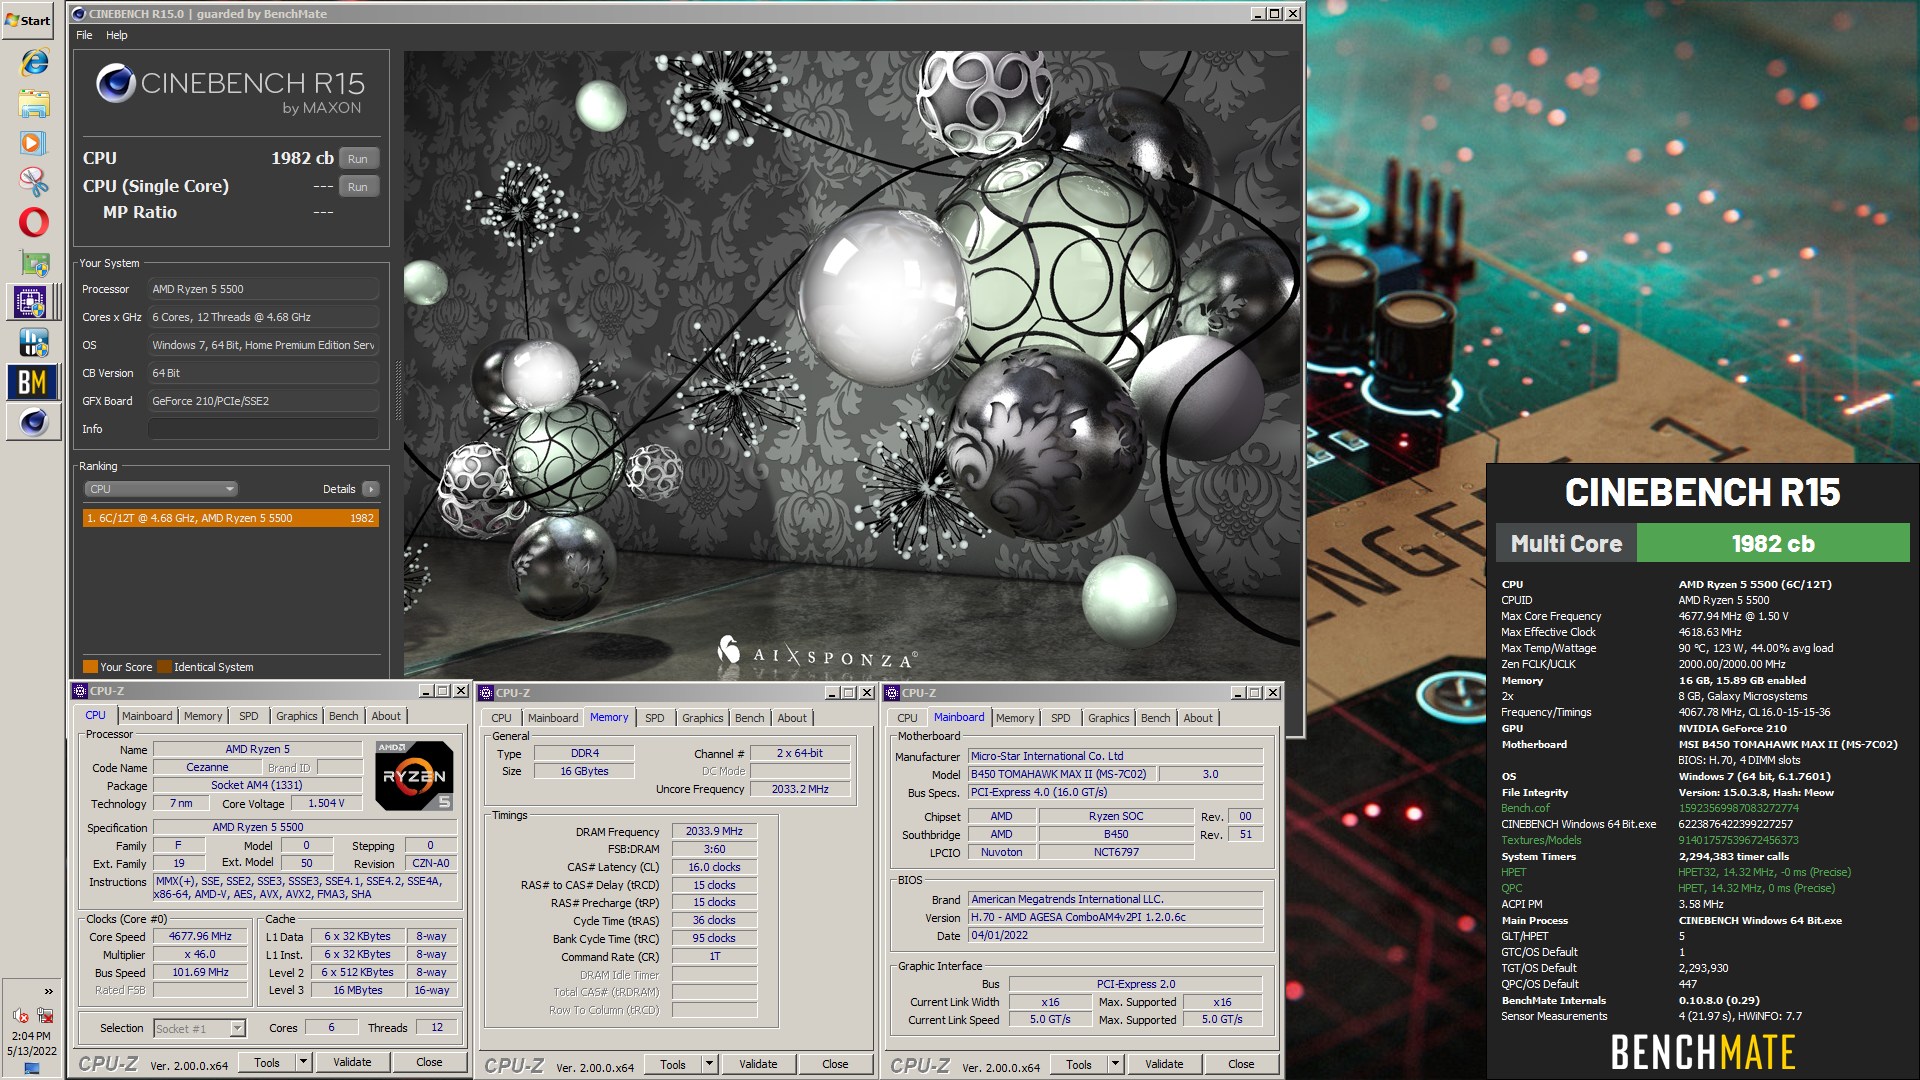Open GPU card utility taskbar icon
This screenshot has width=1920, height=1080.
34,264
